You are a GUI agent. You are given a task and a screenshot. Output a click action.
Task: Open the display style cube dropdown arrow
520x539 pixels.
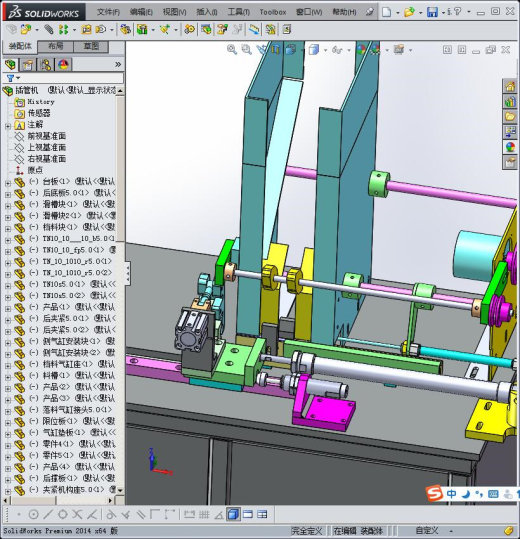[x=325, y=50]
